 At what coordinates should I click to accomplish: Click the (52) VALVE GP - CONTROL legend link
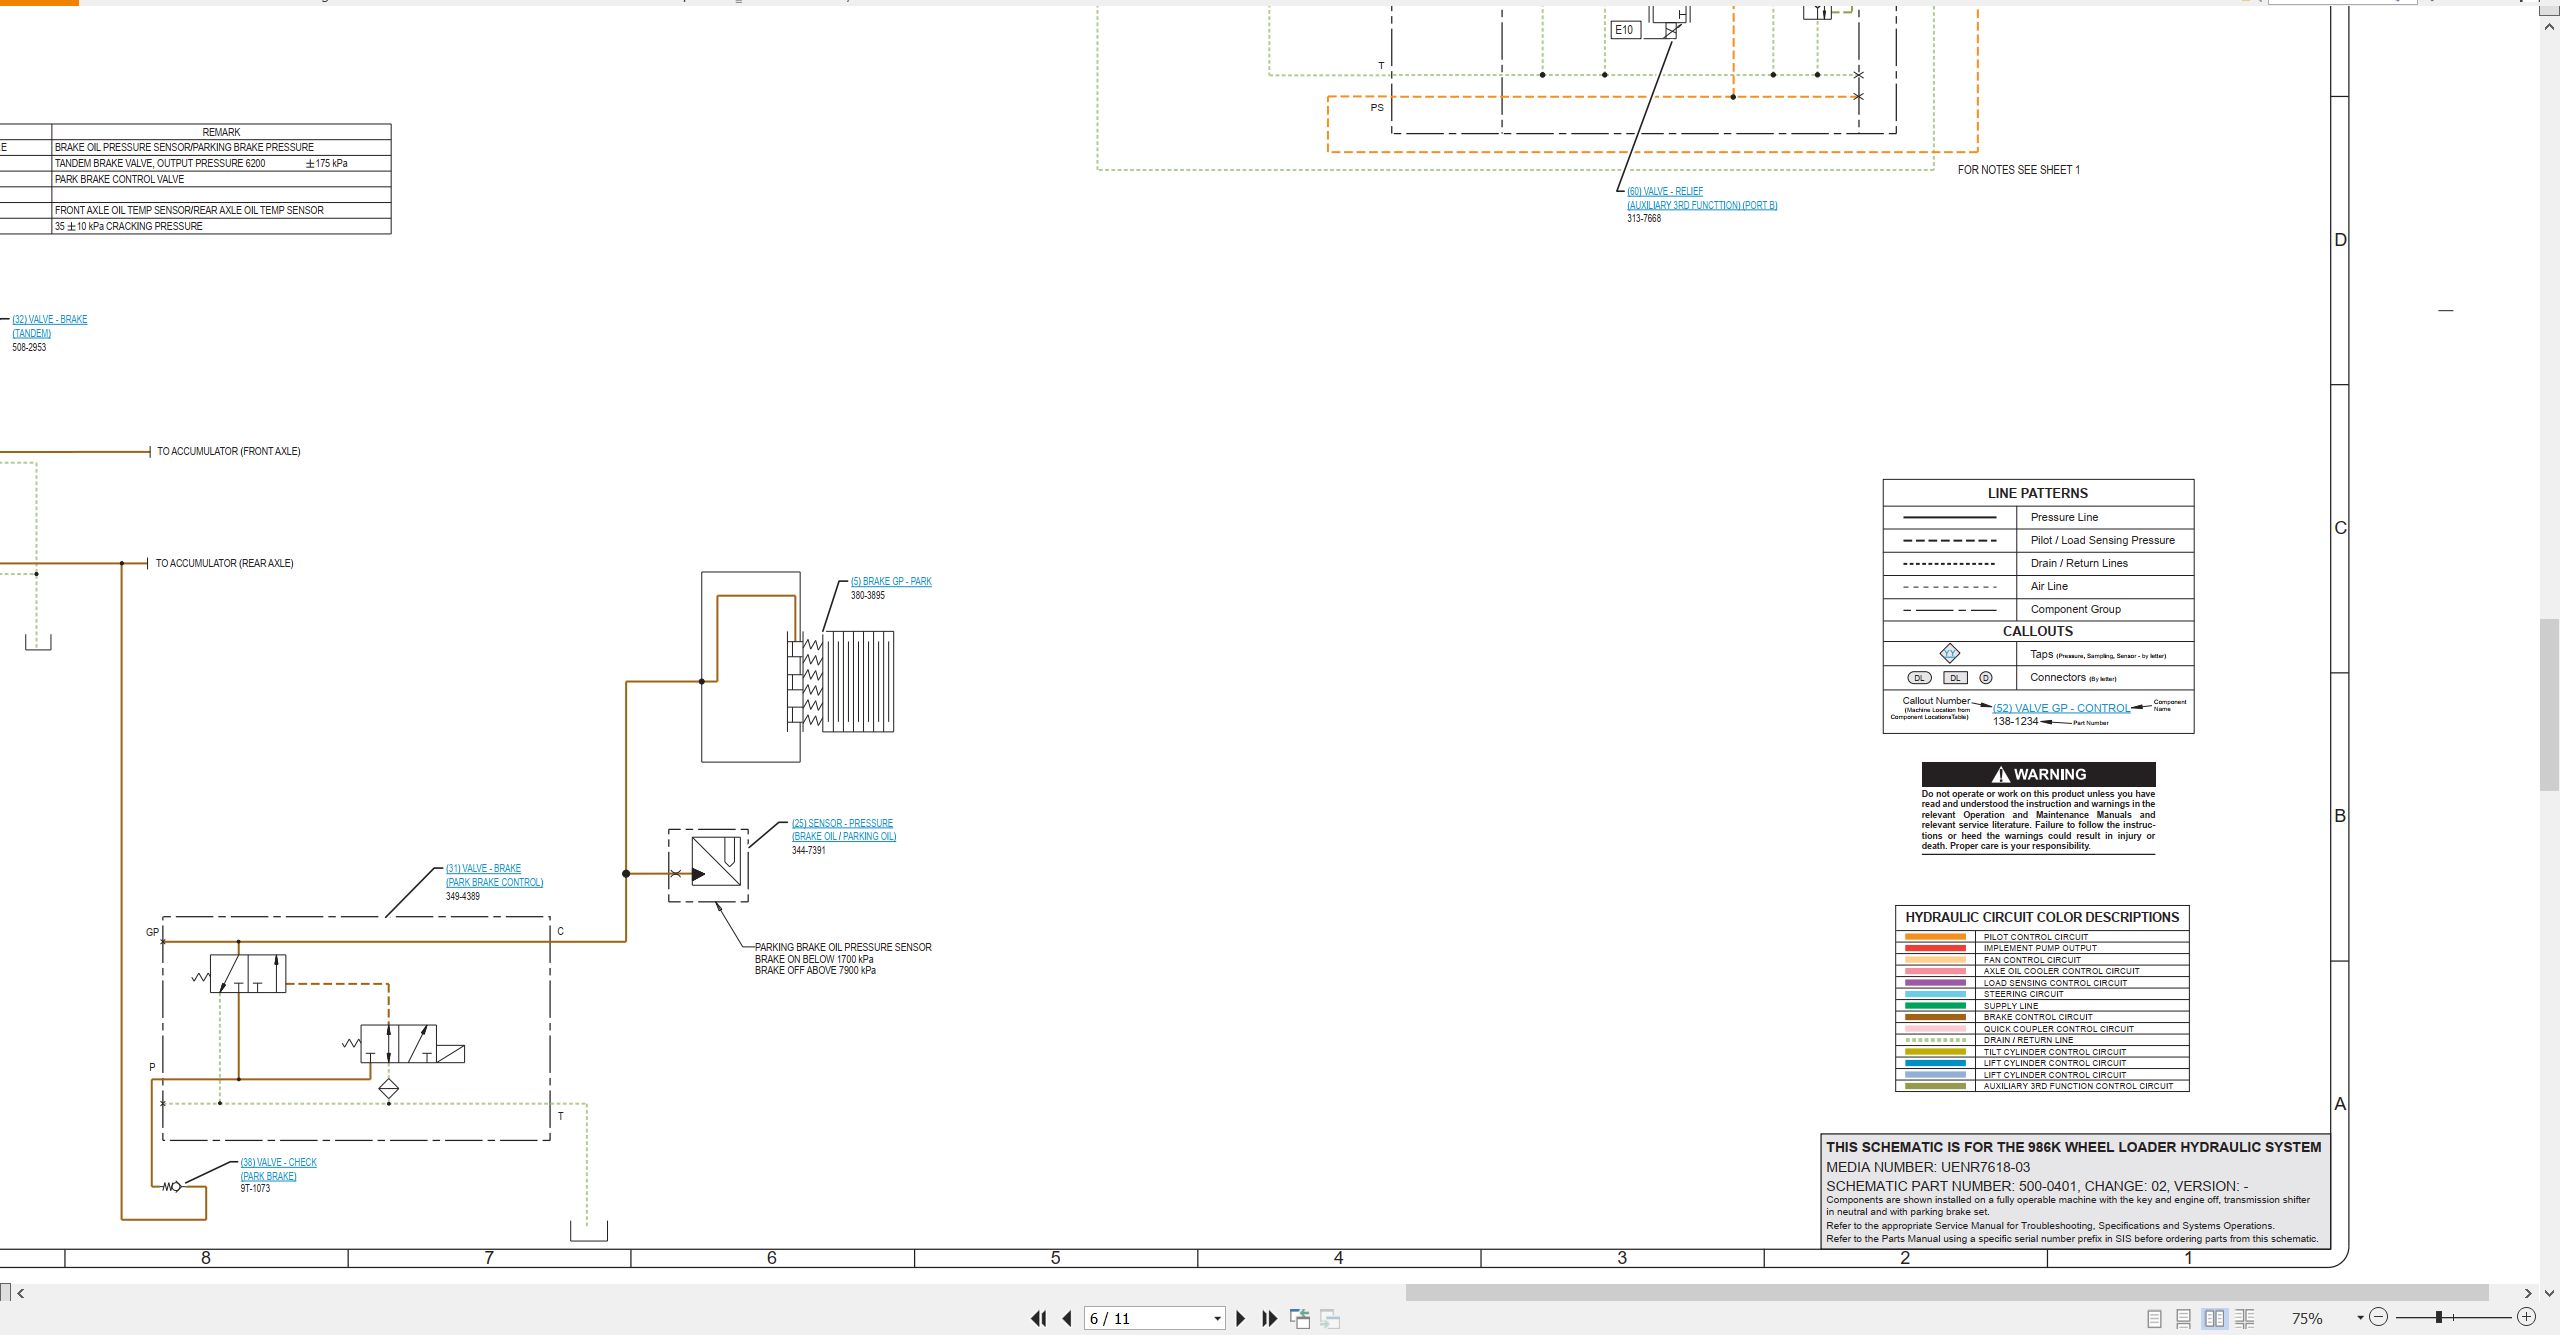(2061, 708)
